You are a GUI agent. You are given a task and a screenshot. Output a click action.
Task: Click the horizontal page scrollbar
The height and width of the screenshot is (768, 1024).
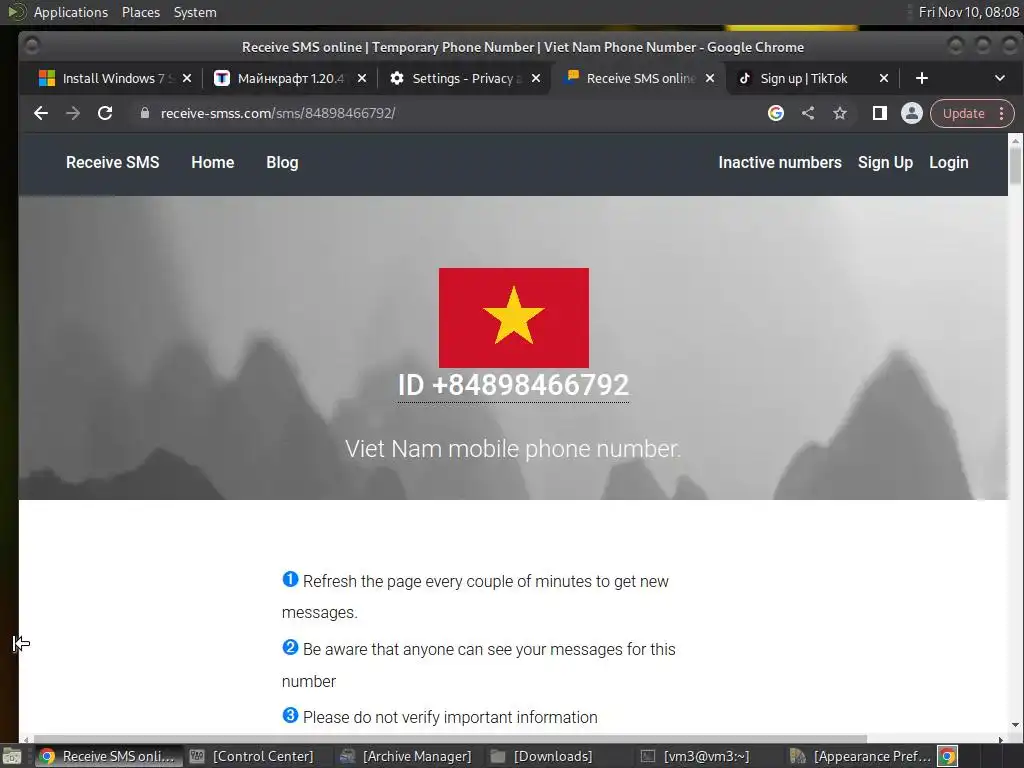click(449, 739)
